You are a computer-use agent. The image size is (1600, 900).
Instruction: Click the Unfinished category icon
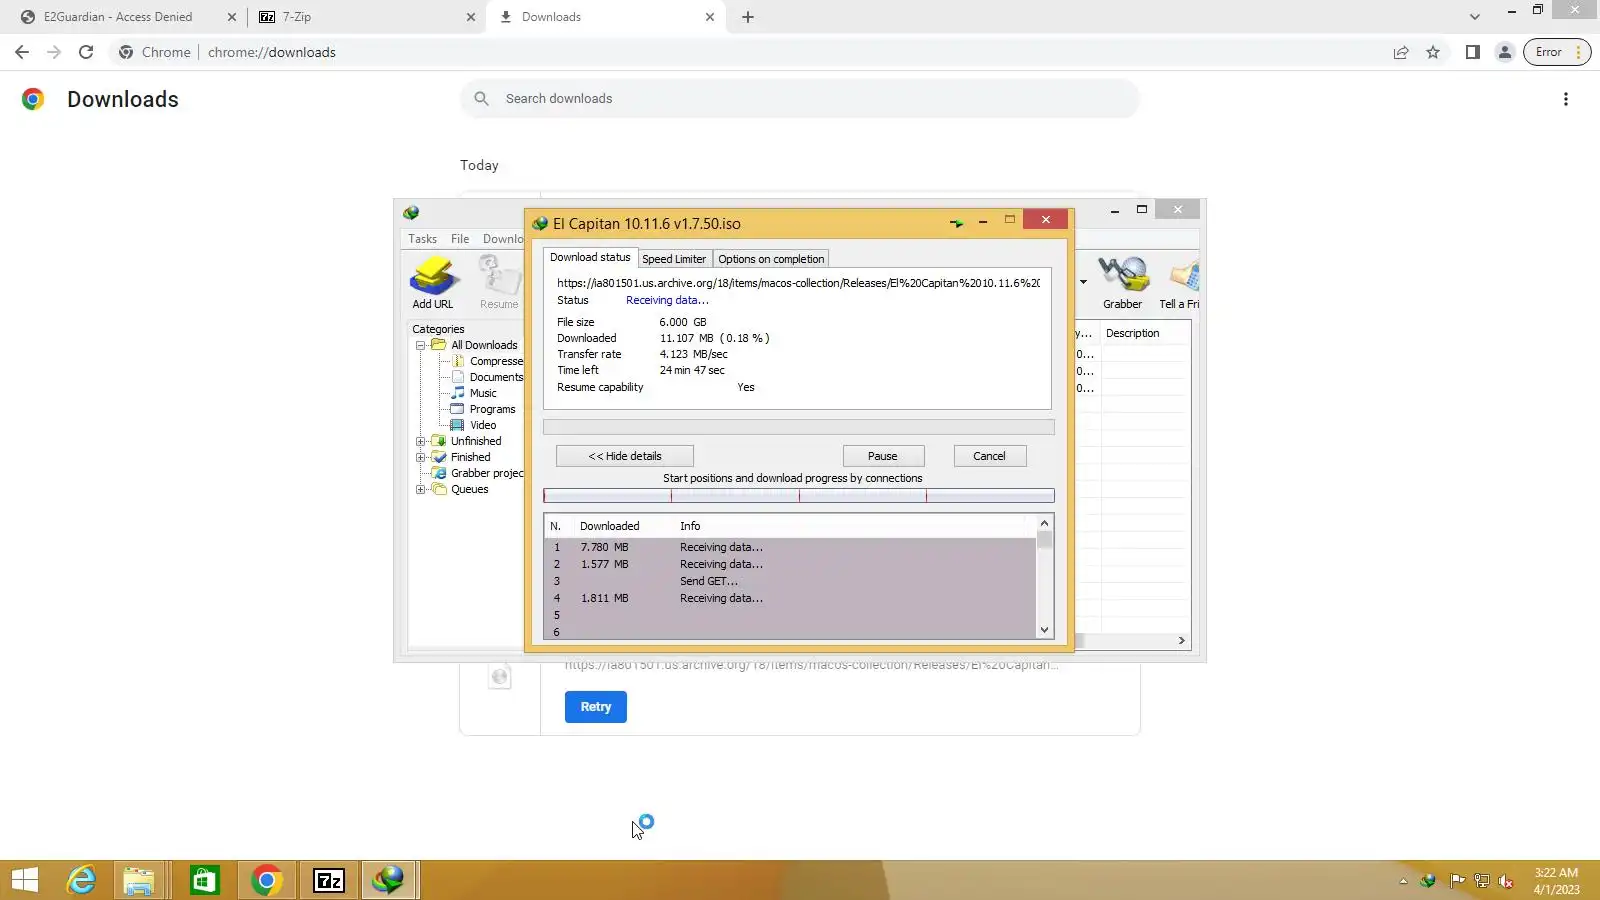coord(438,441)
